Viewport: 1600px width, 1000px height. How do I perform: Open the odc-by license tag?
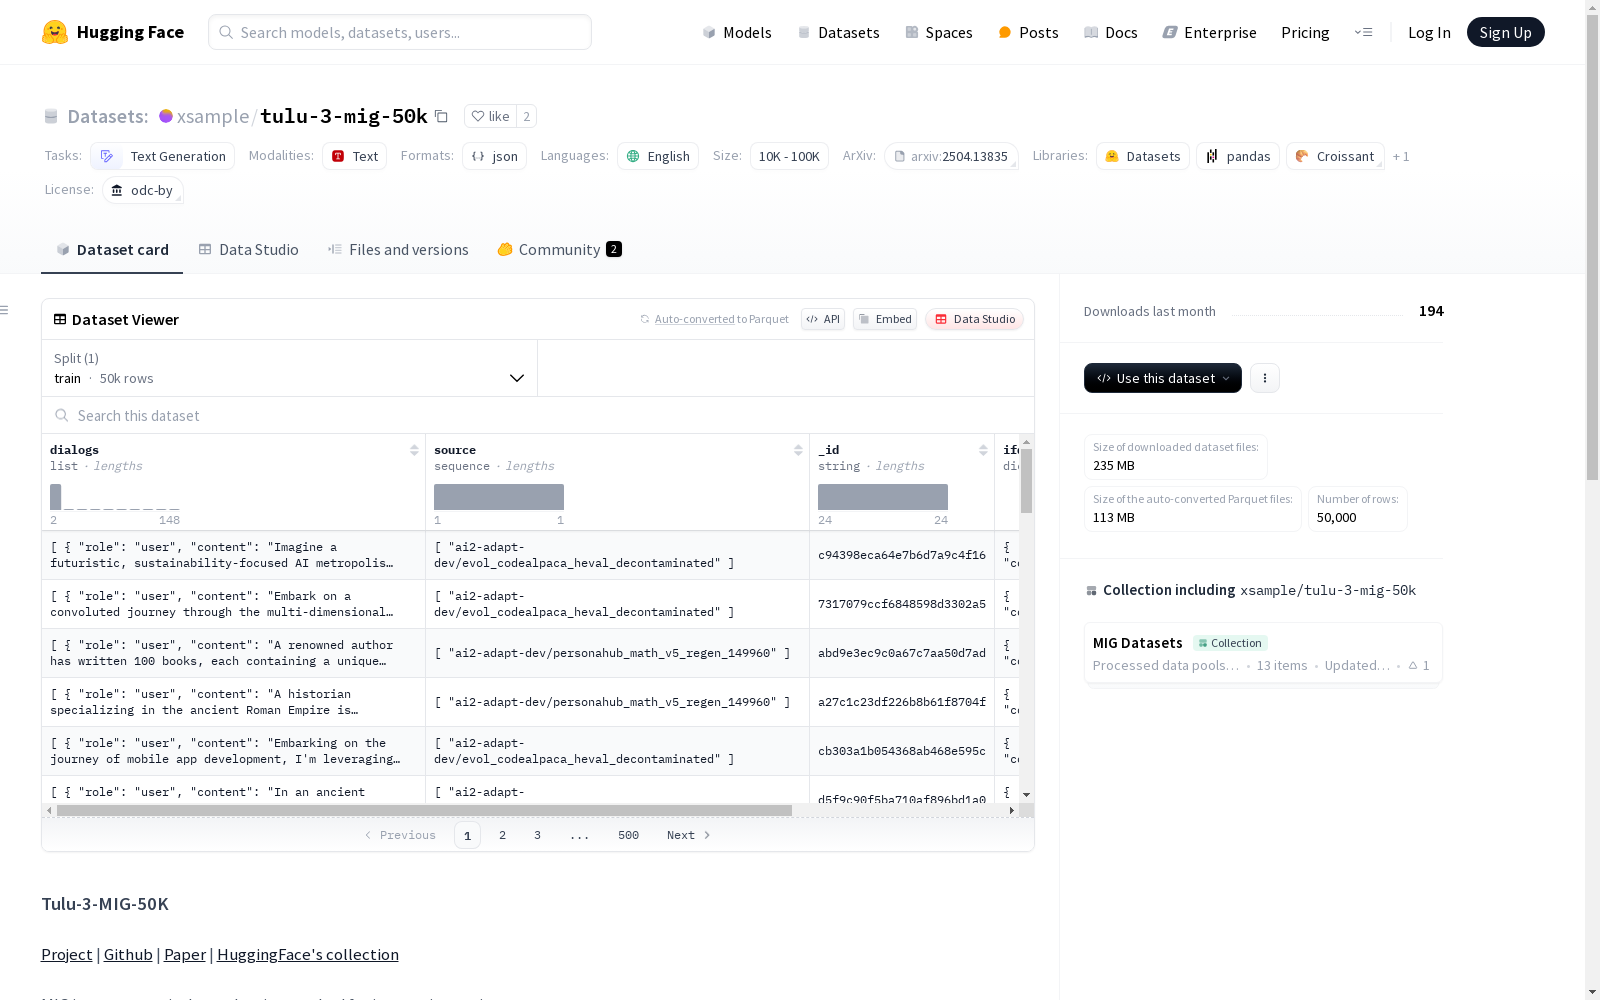(143, 190)
